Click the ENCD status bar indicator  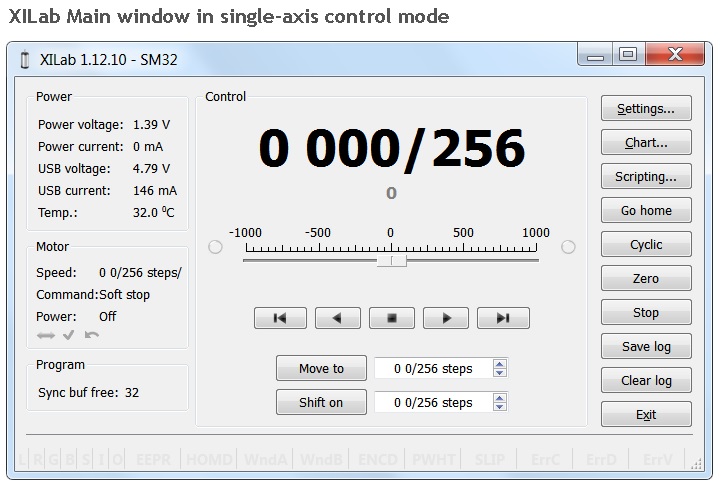pos(377,459)
